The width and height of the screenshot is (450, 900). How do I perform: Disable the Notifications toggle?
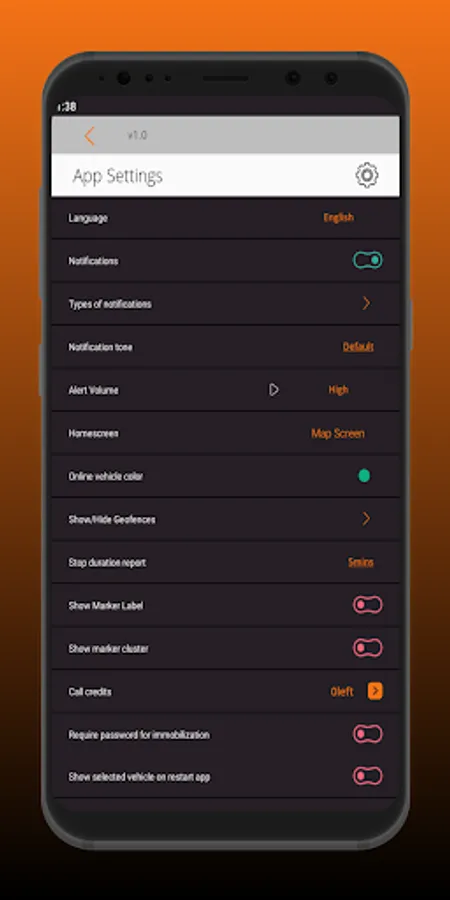point(367,261)
